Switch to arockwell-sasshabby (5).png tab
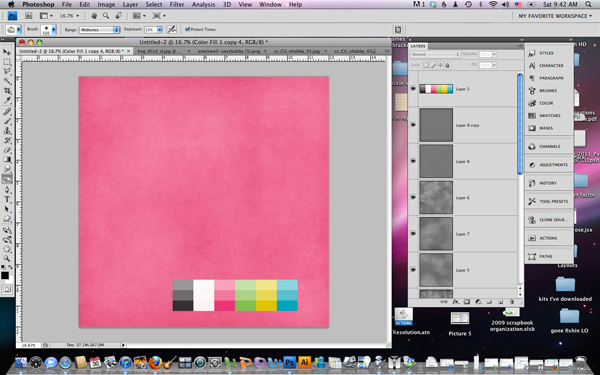Image resolution: width=600 pixels, height=375 pixels. [x=230, y=51]
